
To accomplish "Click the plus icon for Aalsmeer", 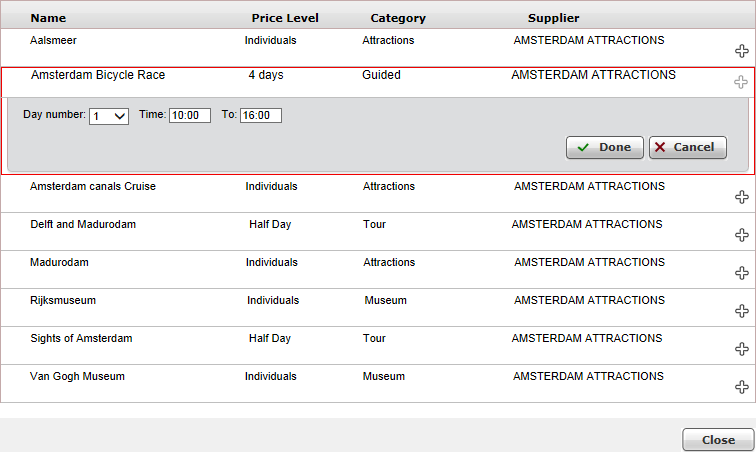I will pyautogui.click(x=741, y=51).
